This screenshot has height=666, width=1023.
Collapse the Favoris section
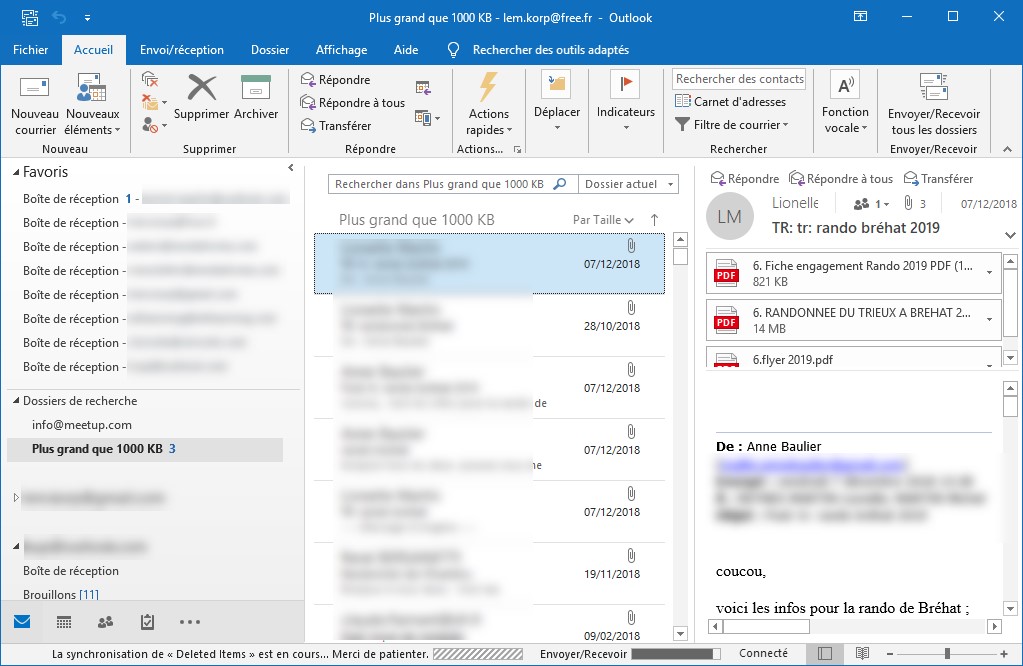point(16,173)
